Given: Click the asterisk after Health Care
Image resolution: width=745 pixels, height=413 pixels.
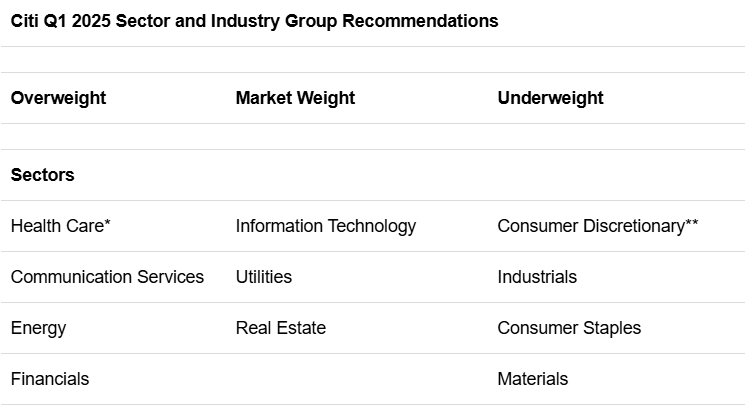Looking at the screenshot, I should (107, 223).
